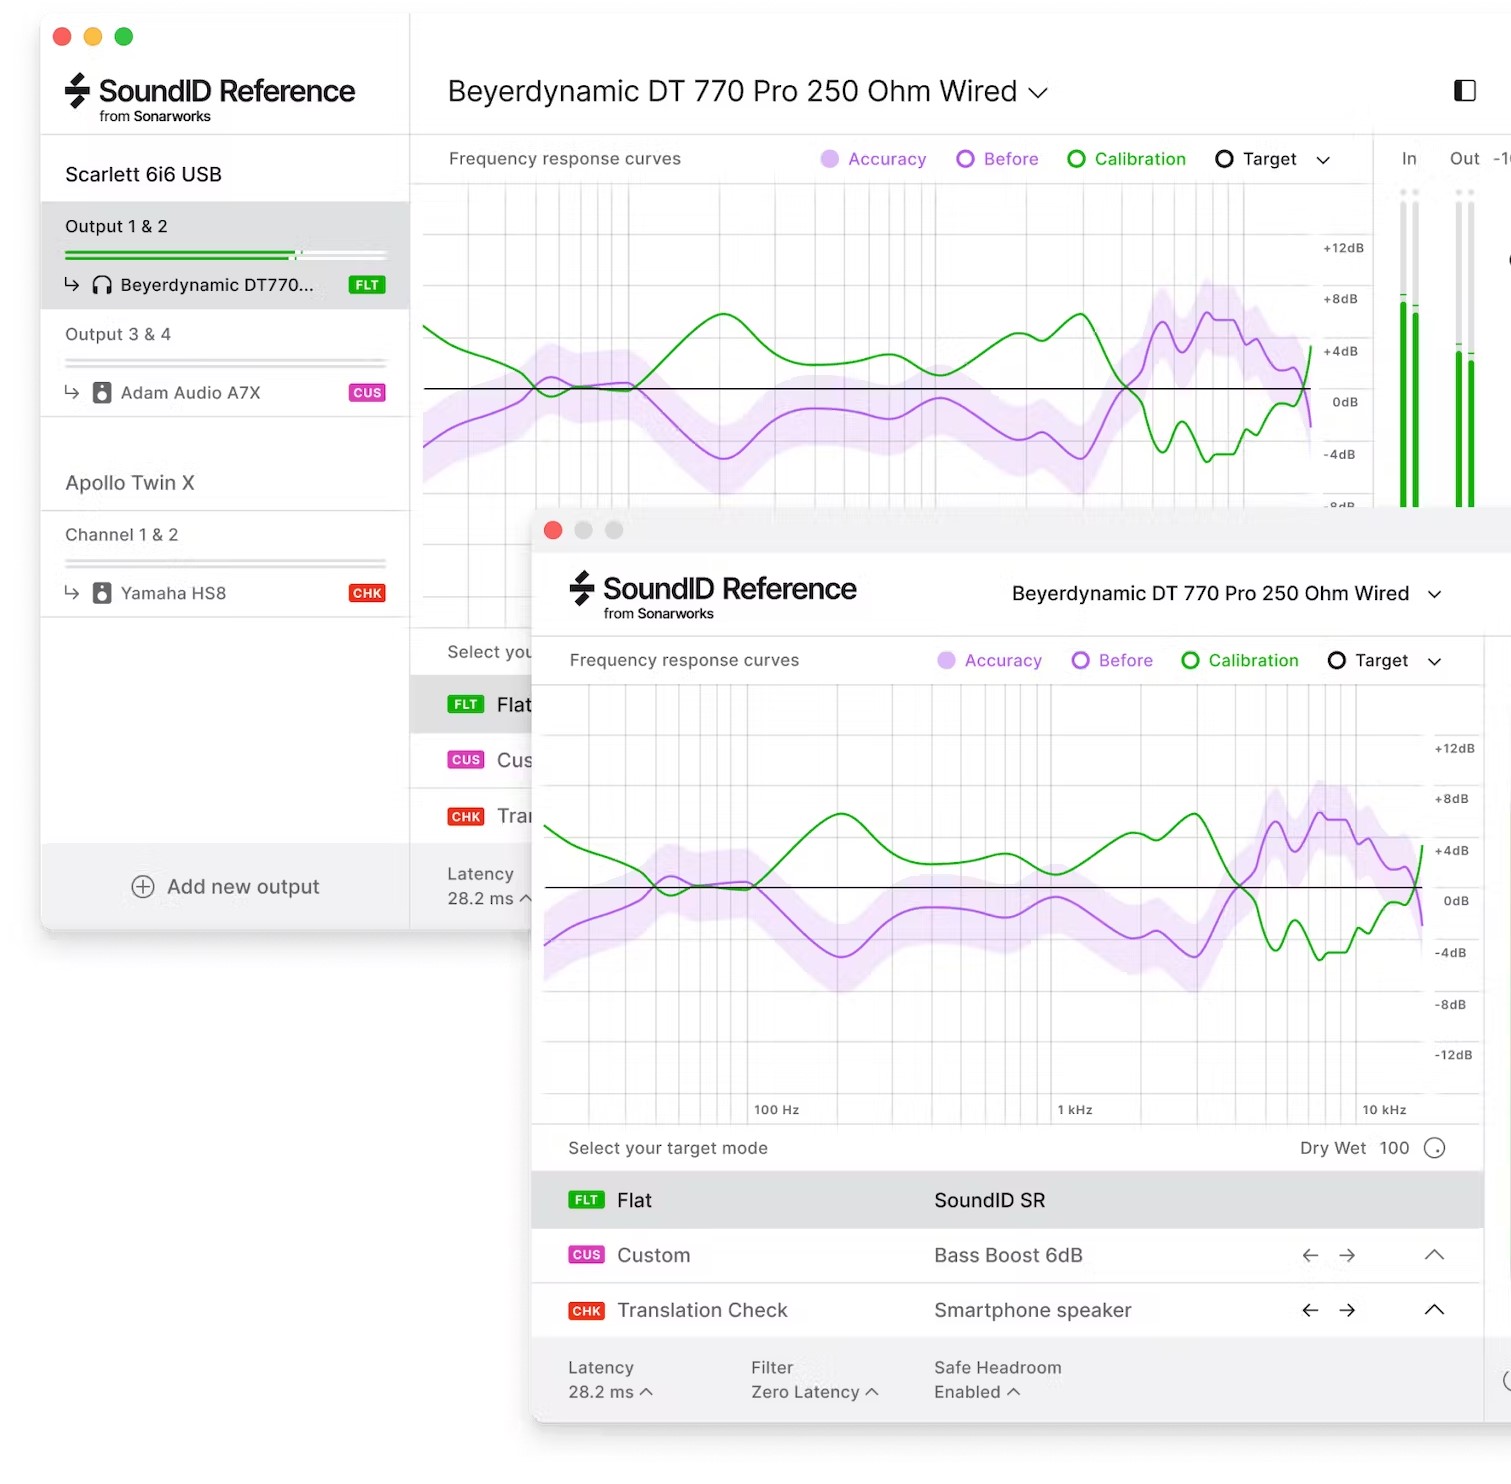
Task: Expand Translation Check row chevron
Action: [1434, 1310]
